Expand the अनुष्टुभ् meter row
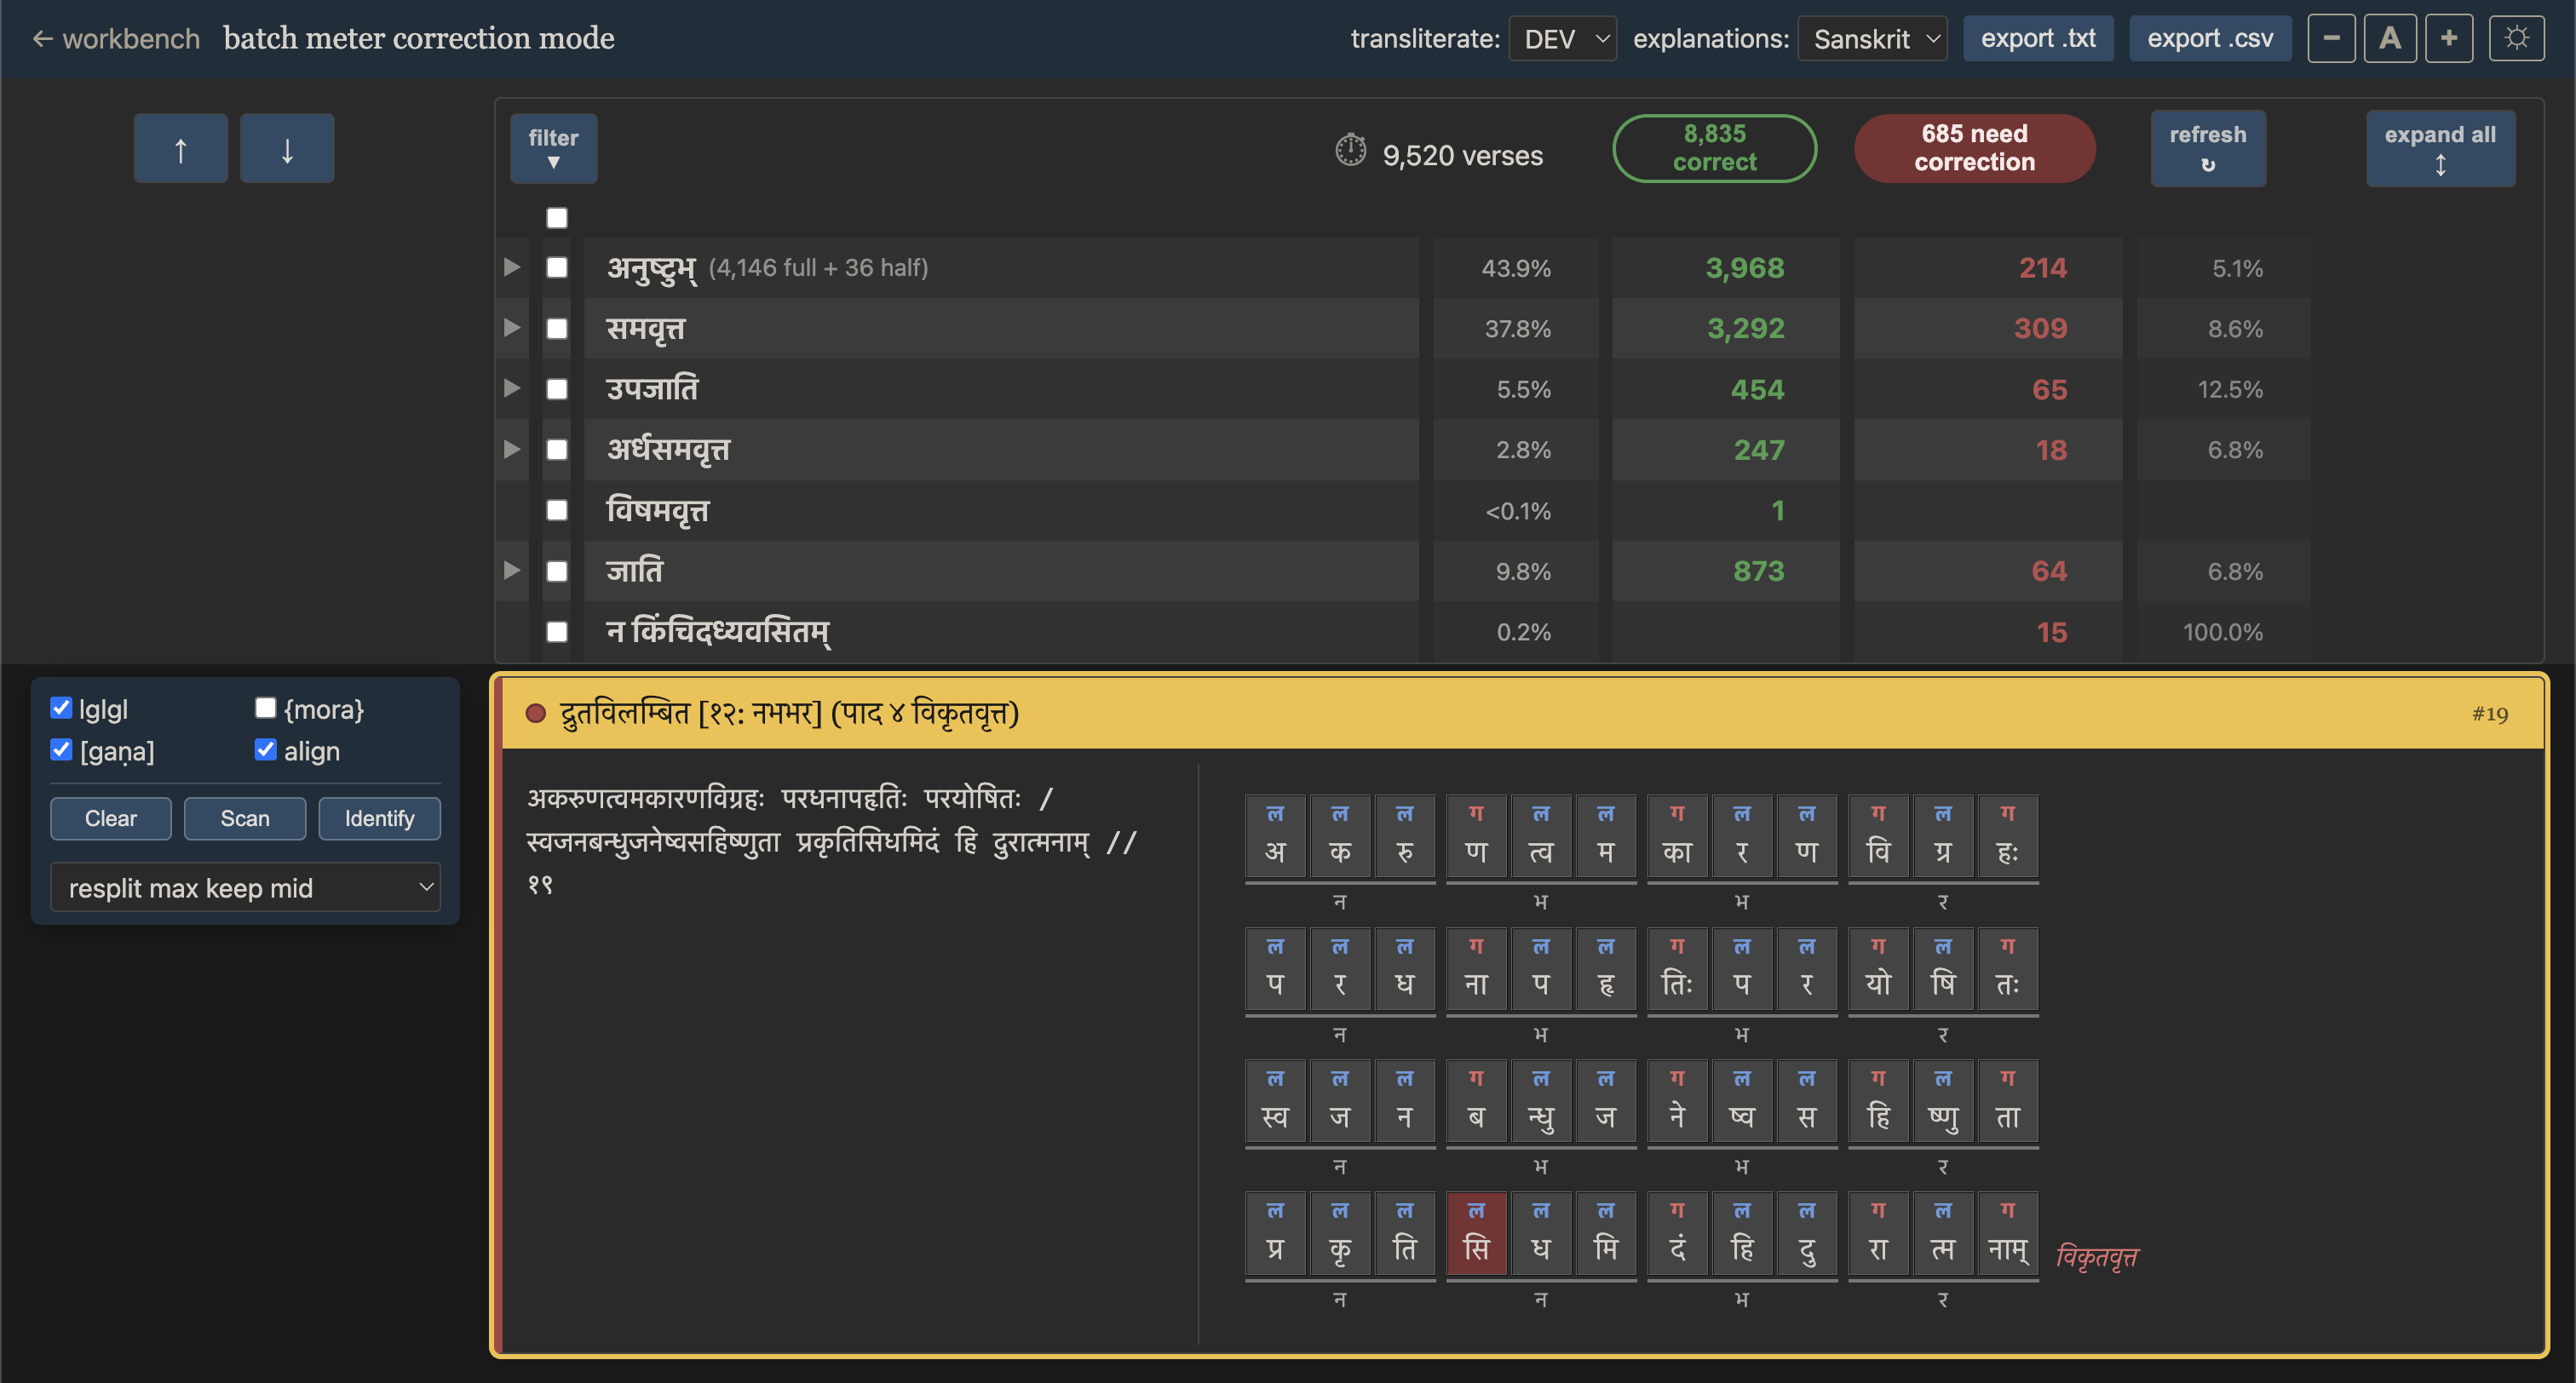Screen dimensions: 2576x1383 tap(512, 267)
